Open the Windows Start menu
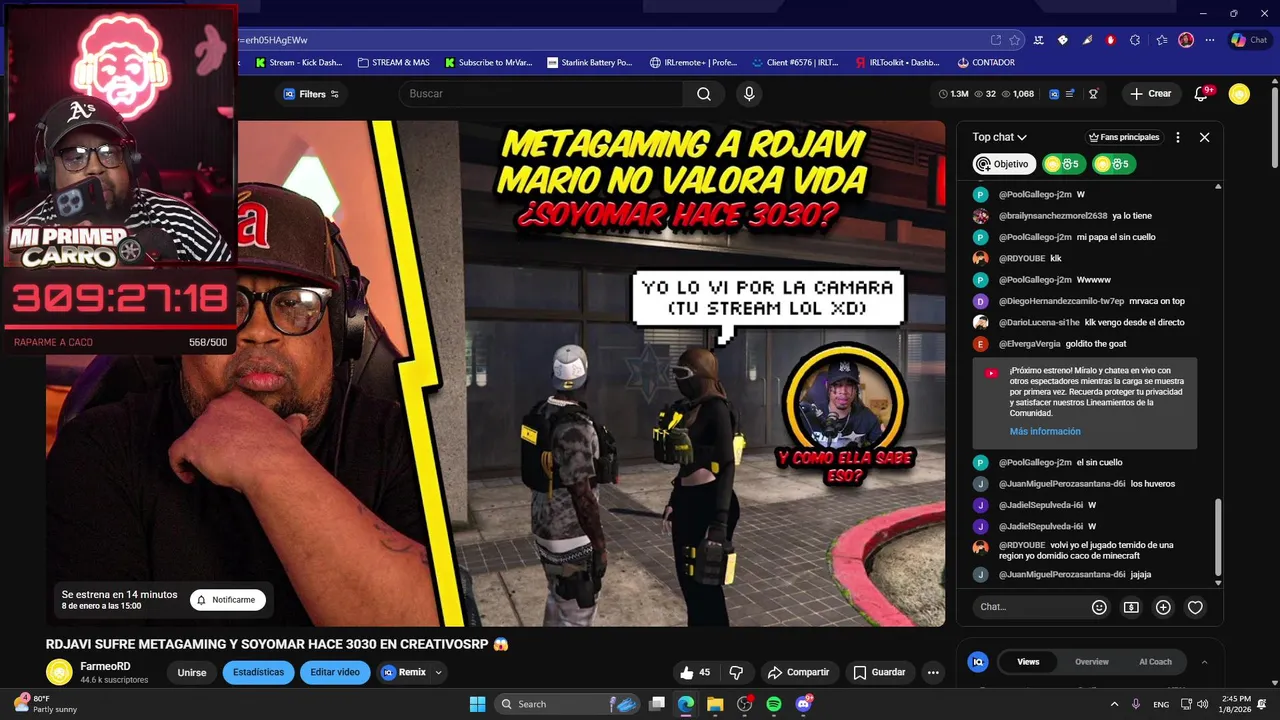The image size is (1280, 720). click(477, 704)
